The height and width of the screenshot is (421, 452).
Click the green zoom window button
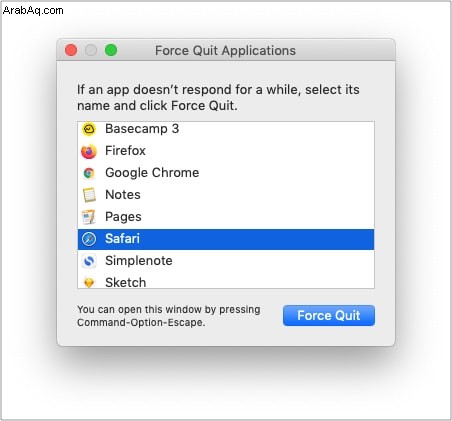click(111, 50)
